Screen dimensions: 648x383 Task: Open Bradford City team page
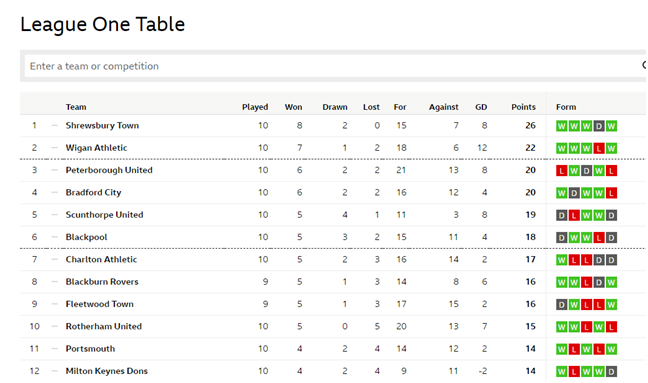[93, 193]
